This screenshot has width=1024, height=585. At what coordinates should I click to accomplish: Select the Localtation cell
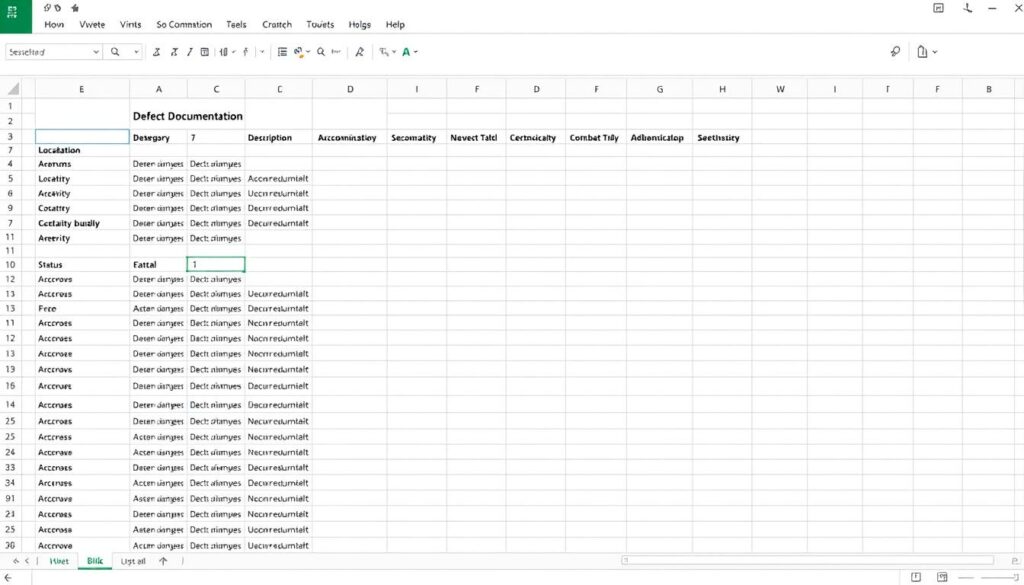[x=82, y=150]
